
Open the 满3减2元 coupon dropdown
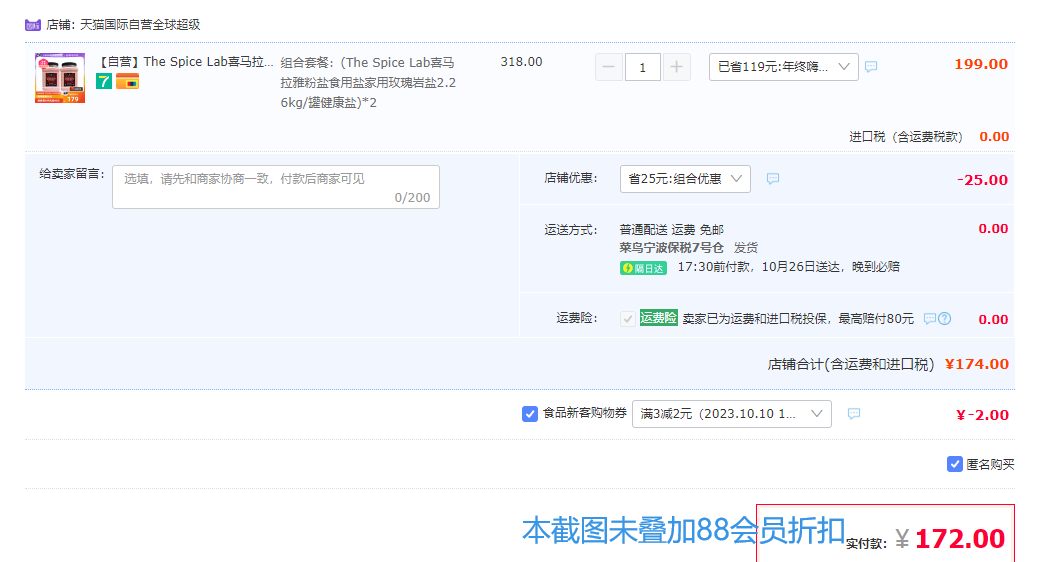click(x=732, y=414)
